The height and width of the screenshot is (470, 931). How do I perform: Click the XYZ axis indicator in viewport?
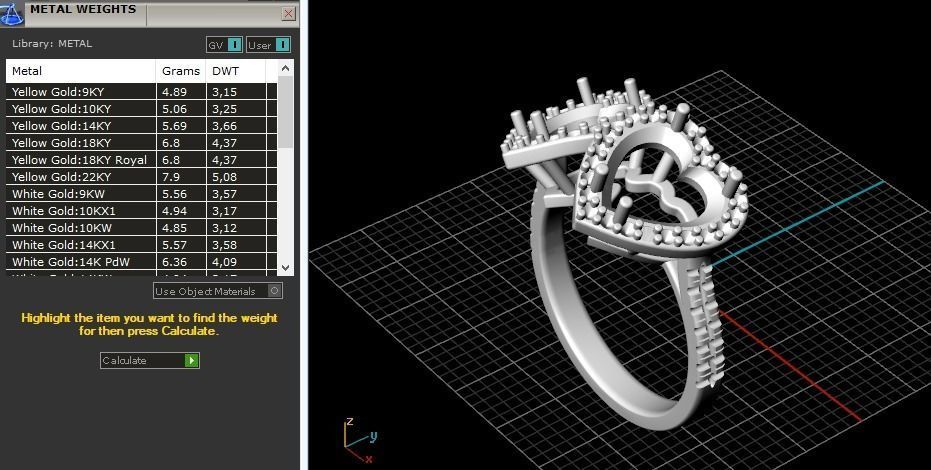click(359, 440)
